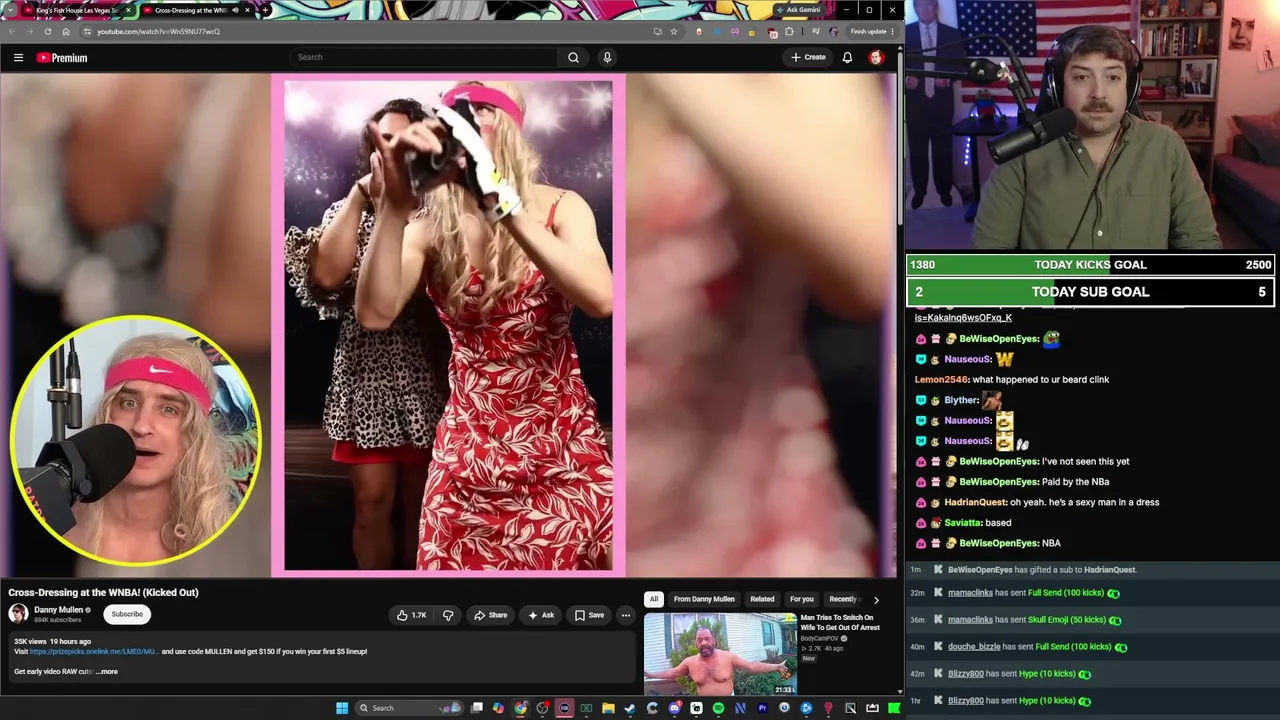Click the TODAY SUB GOAL progress bar
Screen dimensions: 1280x720
click(1090, 292)
